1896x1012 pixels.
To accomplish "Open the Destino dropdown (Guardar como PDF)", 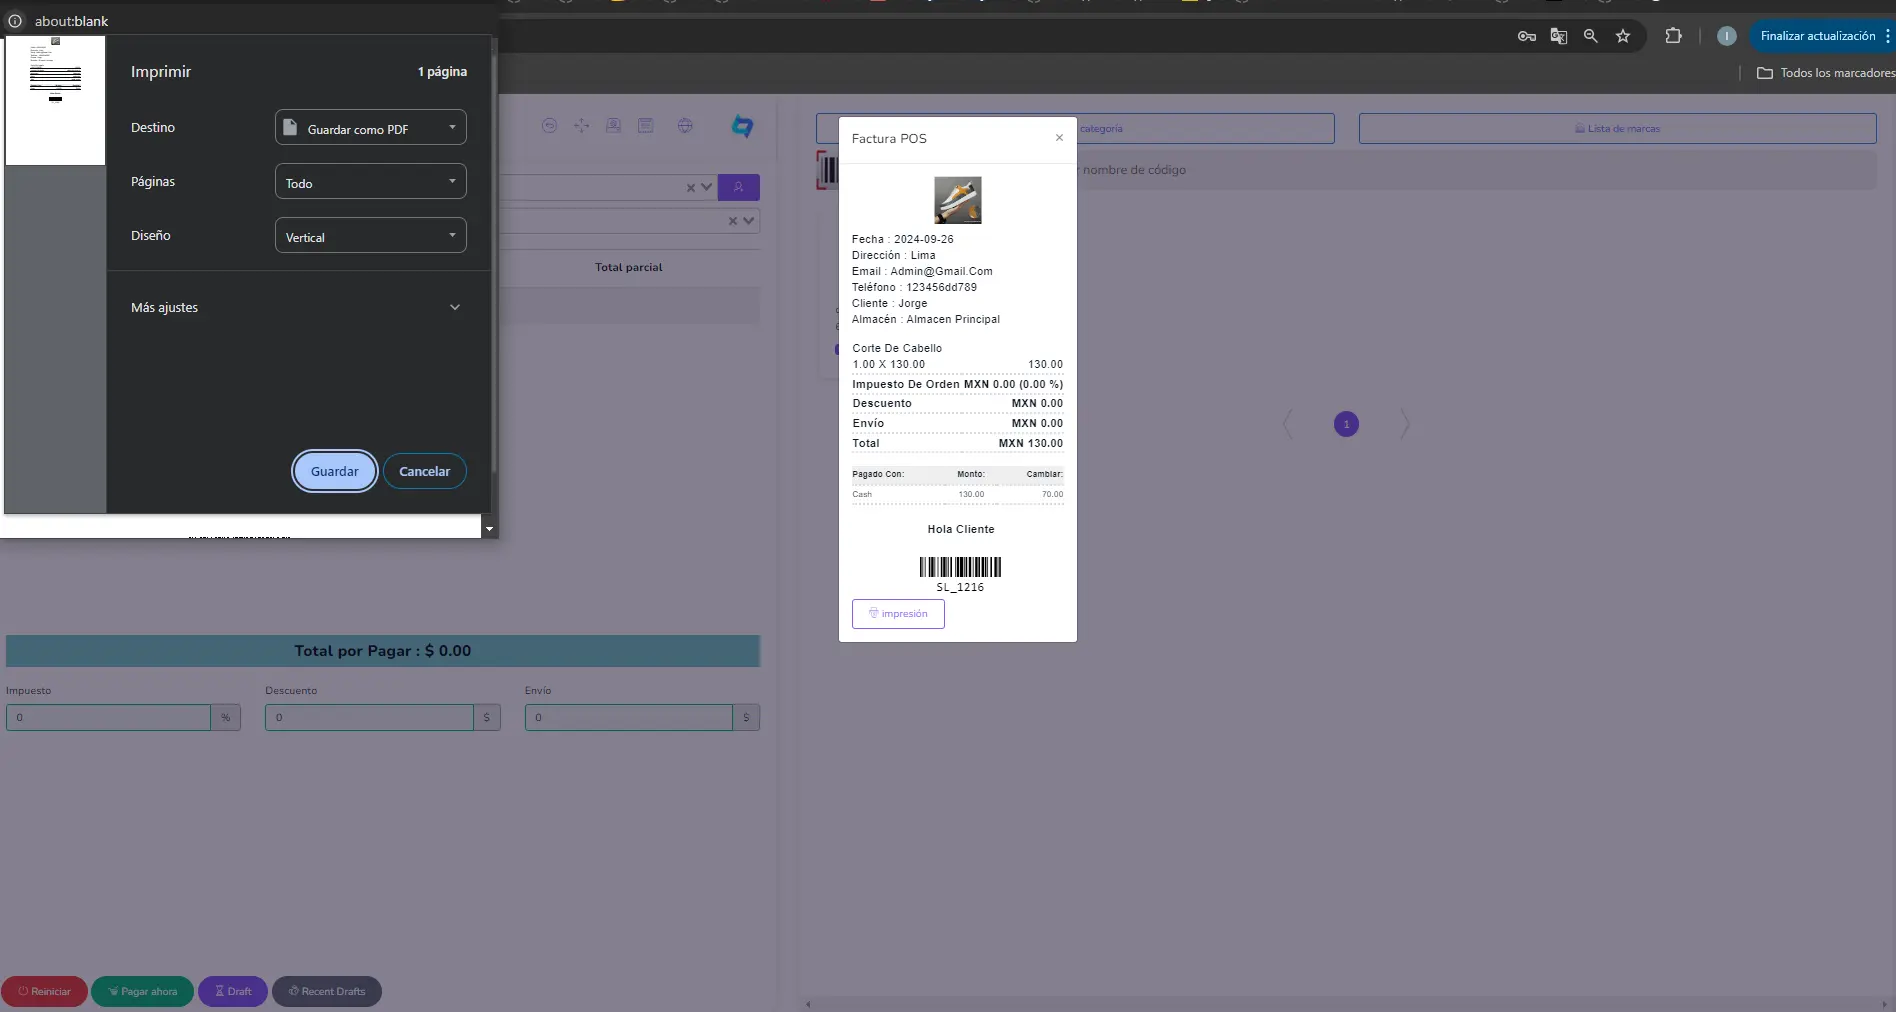I will click(x=370, y=128).
